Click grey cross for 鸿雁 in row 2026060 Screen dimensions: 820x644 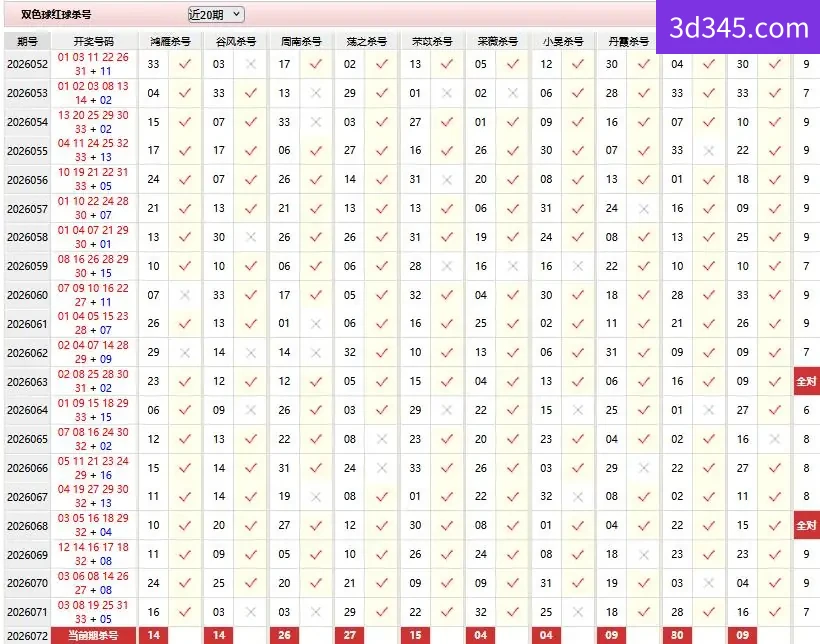[185, 295]
